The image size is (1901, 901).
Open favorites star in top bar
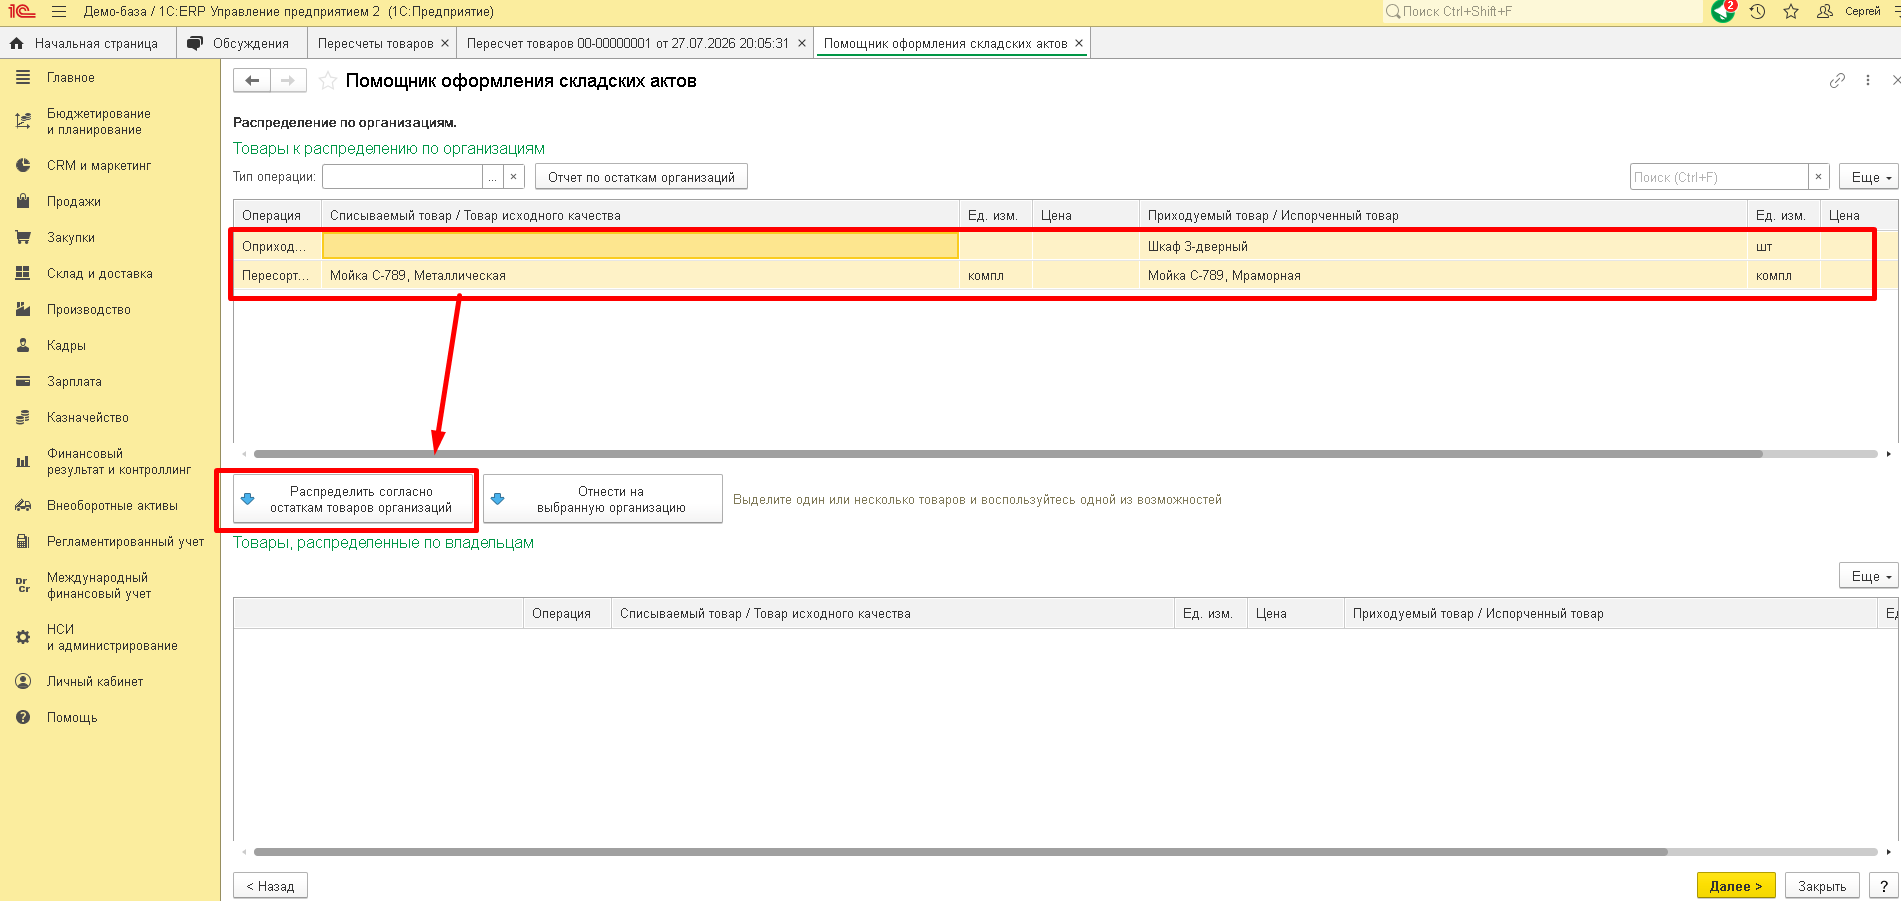[x=1790, y=12]
